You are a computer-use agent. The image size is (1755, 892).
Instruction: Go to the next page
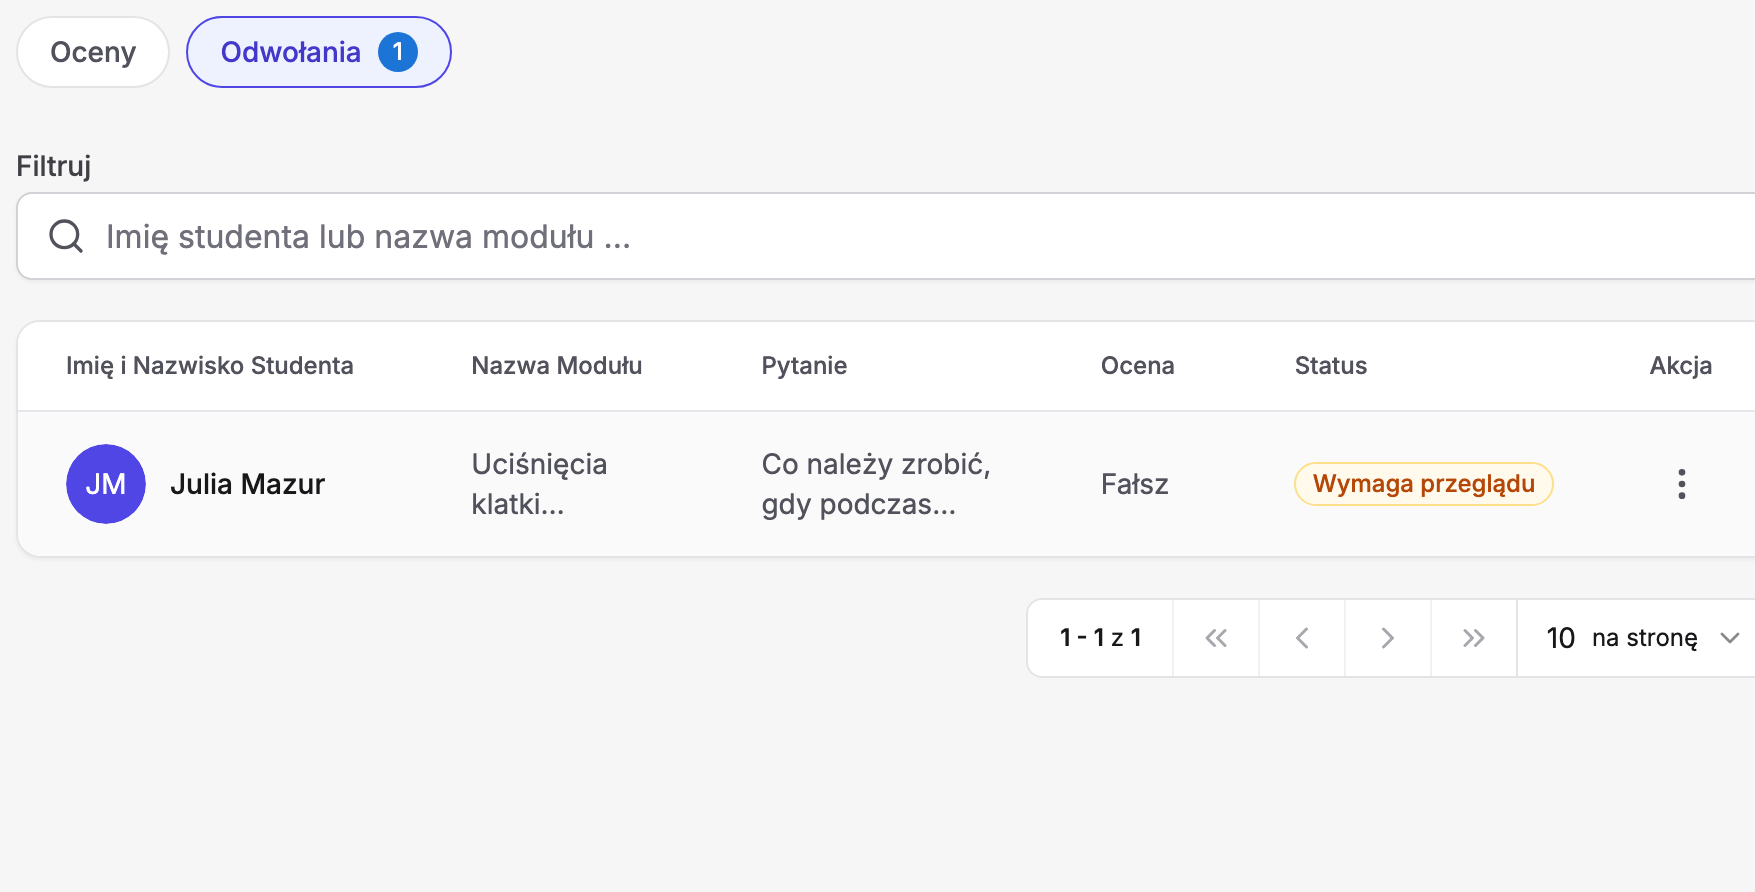[x=1388, y=638]
